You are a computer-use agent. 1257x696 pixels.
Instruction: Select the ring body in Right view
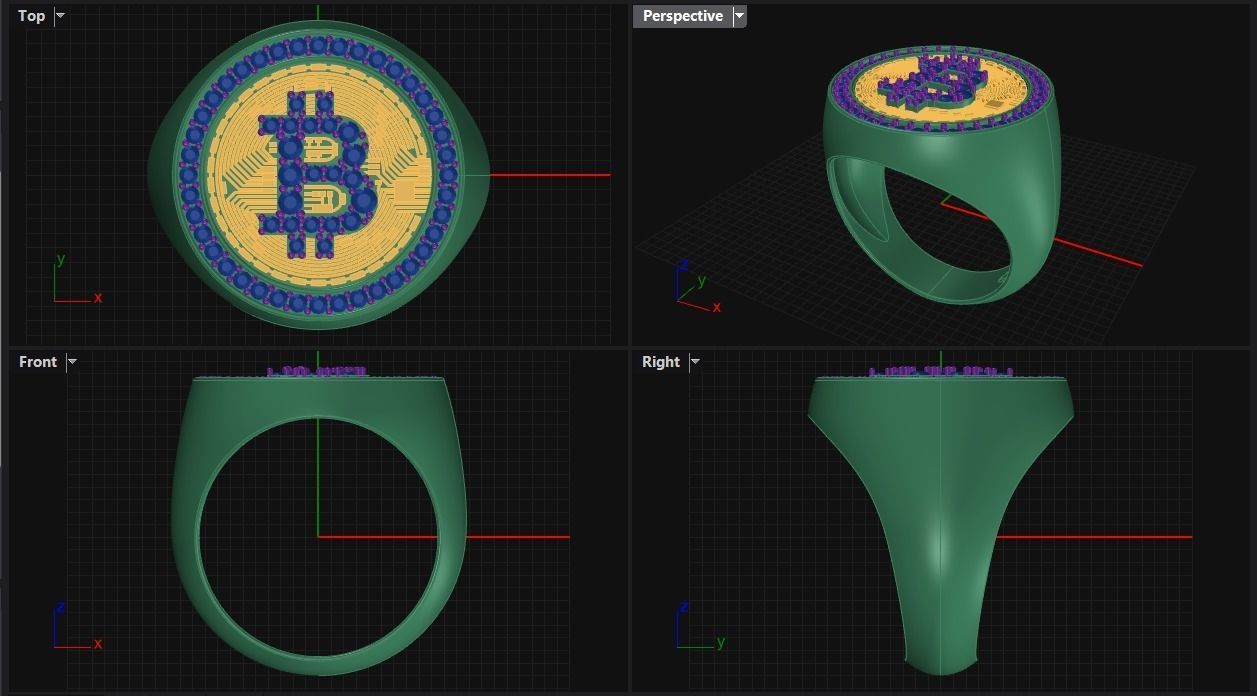(x=940, y=525)
